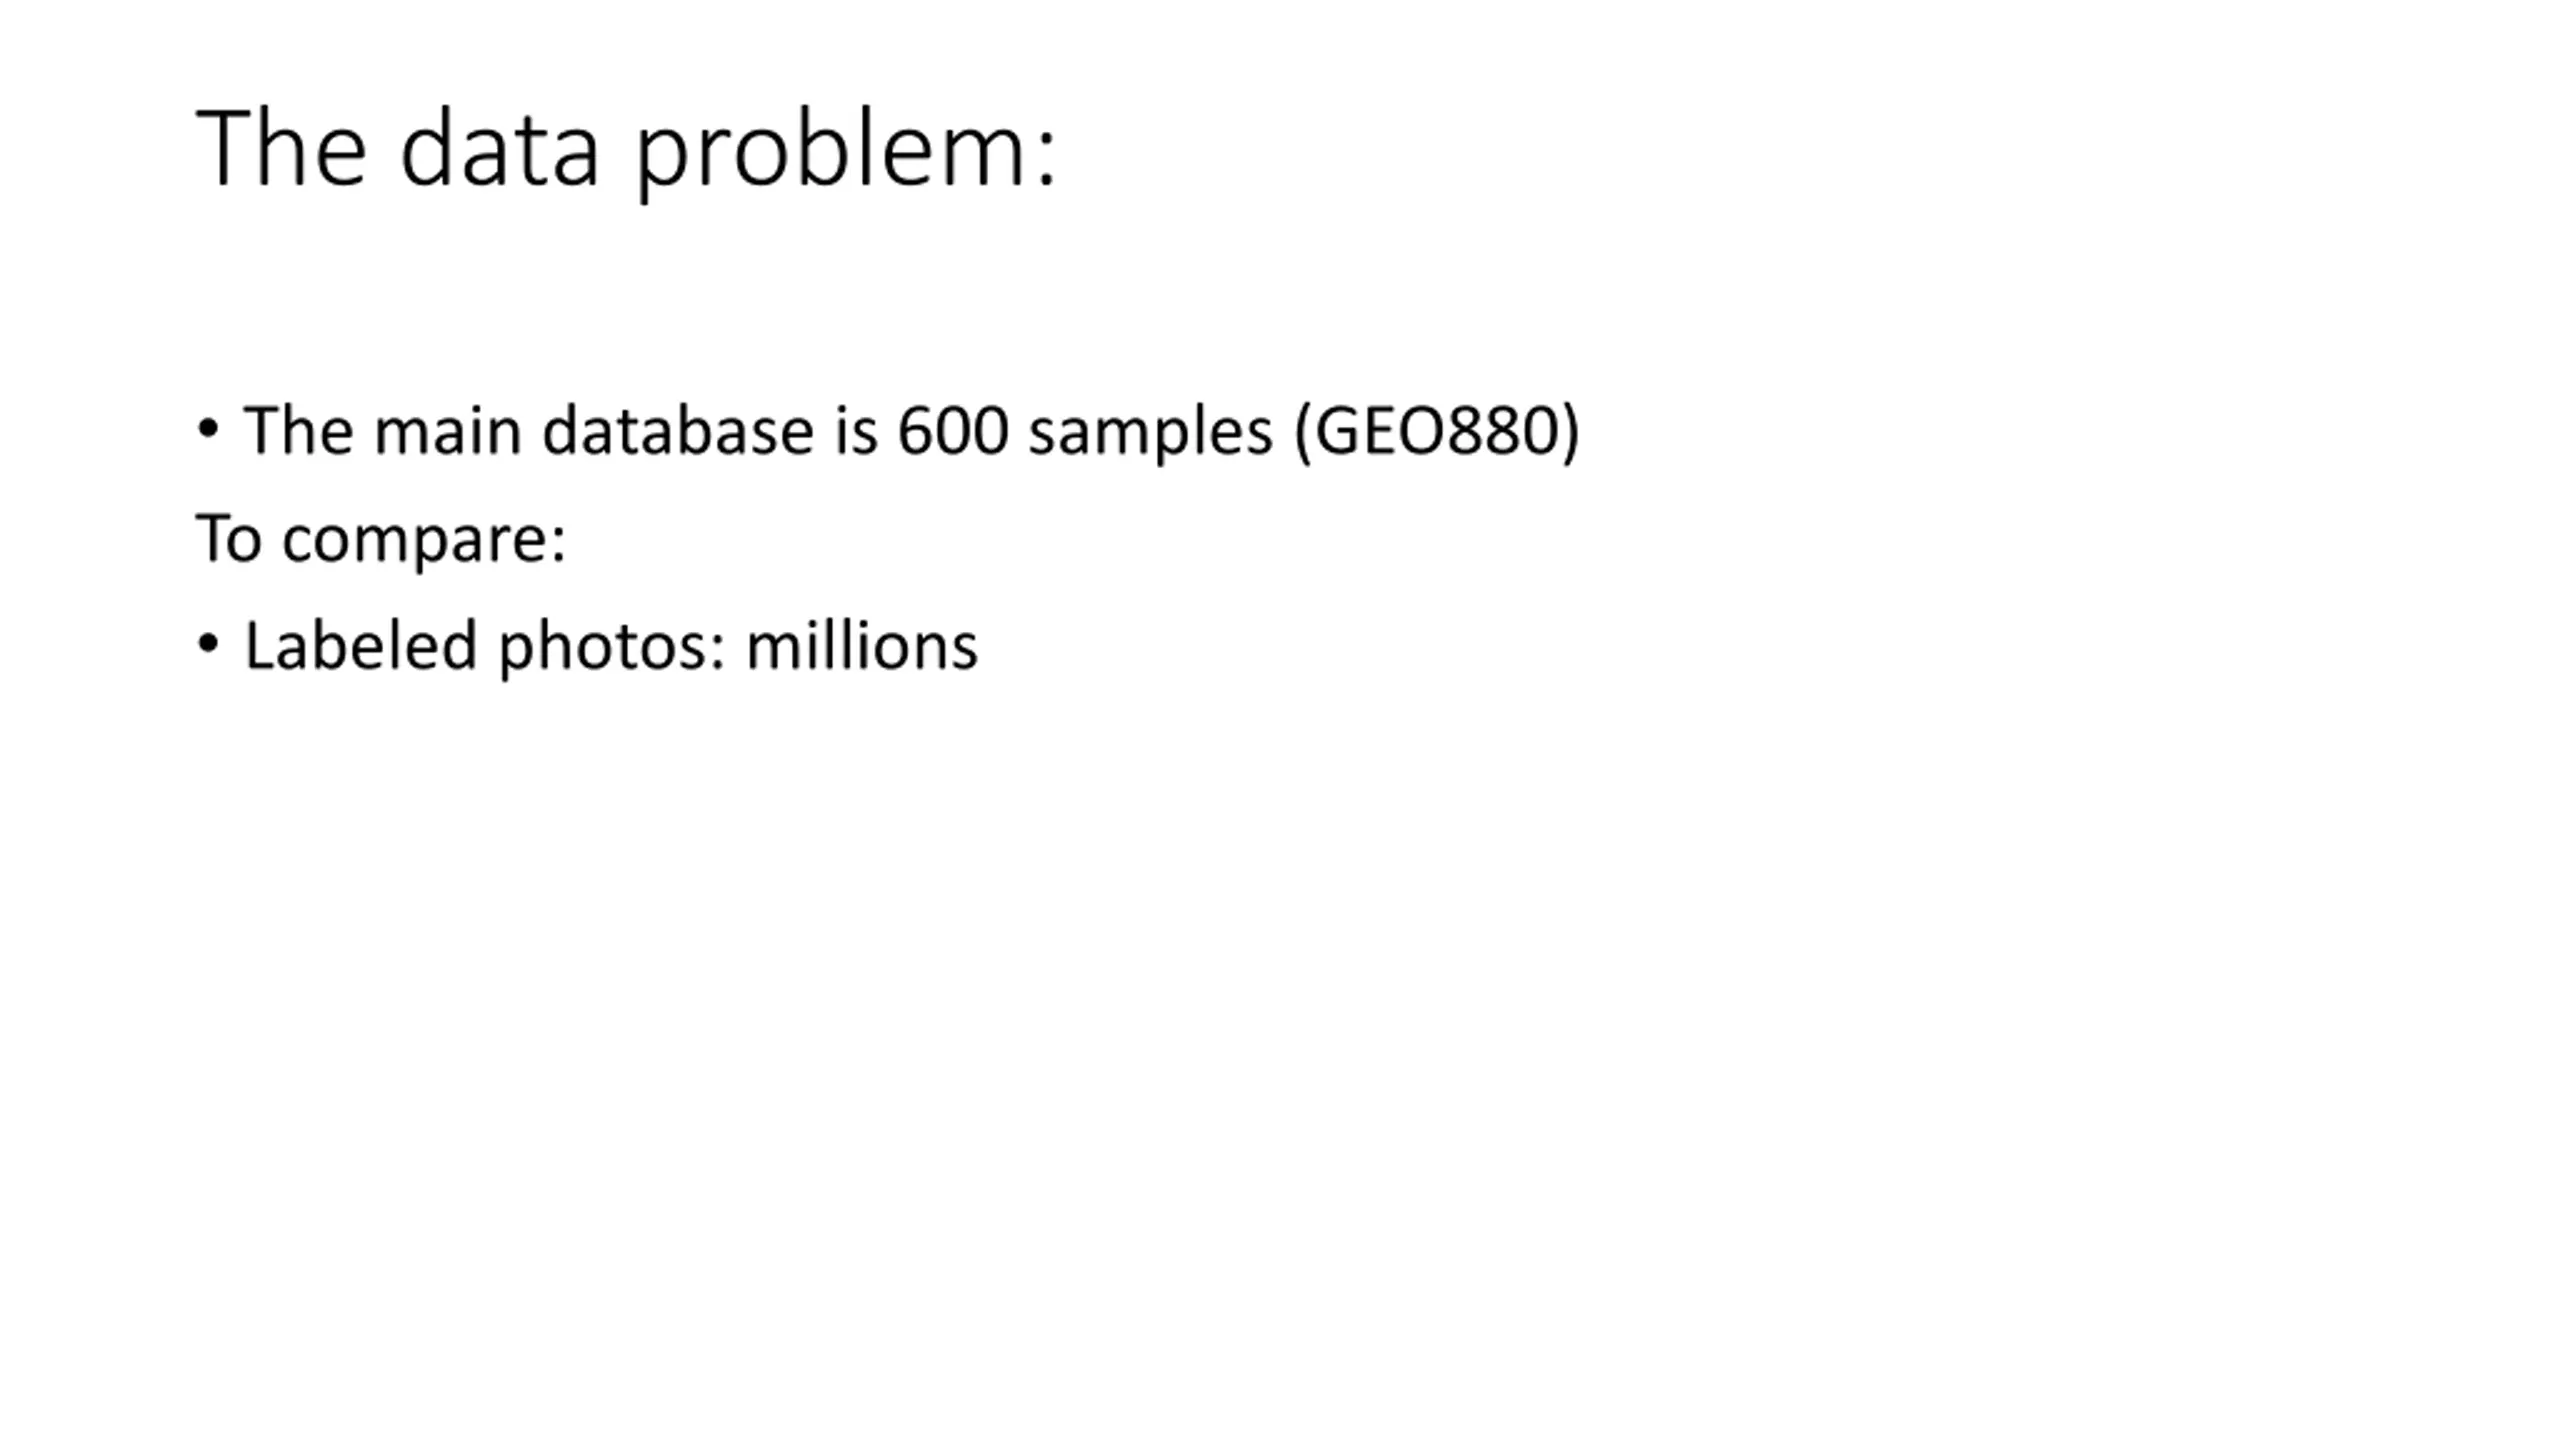This screenshot has height=1440, width=2560.
Task: Select the word 'photos:' in second bullet
Action: tap(612, 648)
